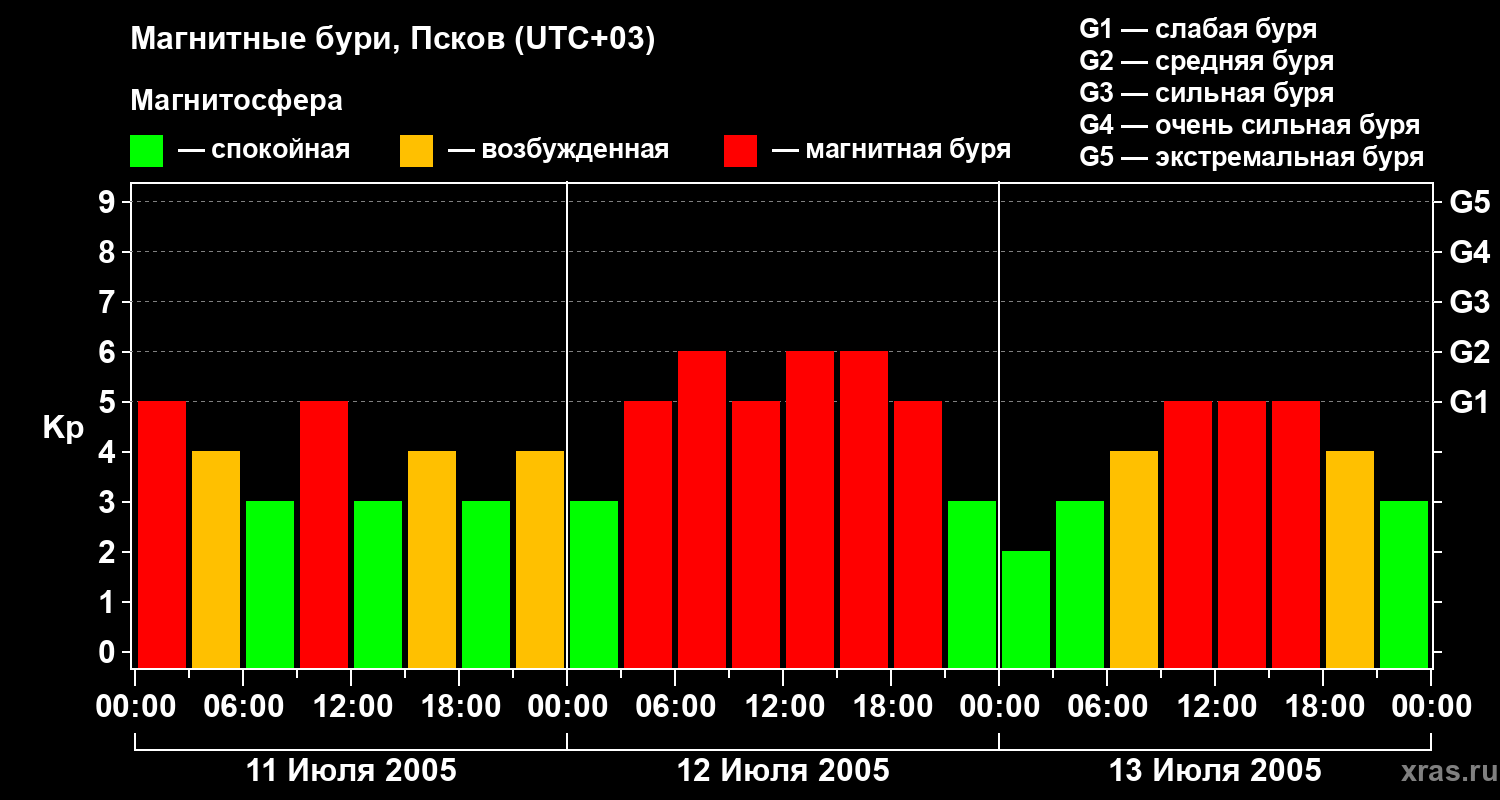
Task: Click the red Kp 5 bar at 18:00–21:00, 12 Июля
Action: pyautogui.click(x=918, y=534)
